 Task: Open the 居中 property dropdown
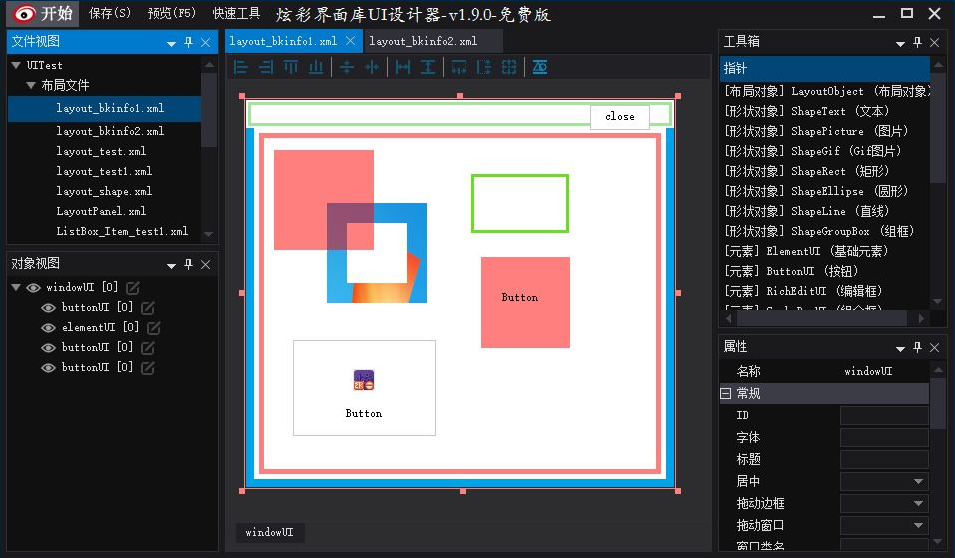[x=918, y=481]
